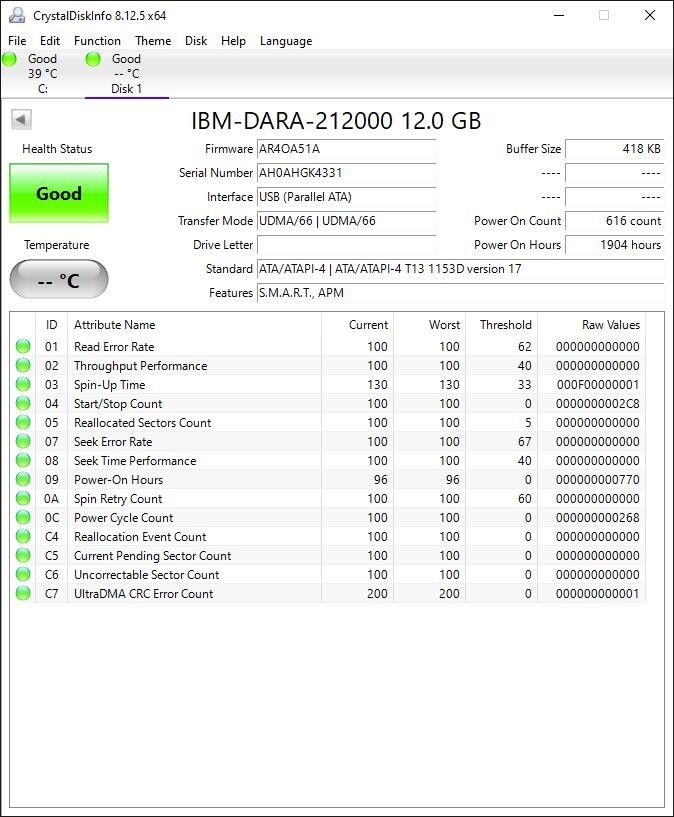Click the Firmware field AR4OA51A
The width and height of the screenshot is (674, 817).
click(346, 149)
